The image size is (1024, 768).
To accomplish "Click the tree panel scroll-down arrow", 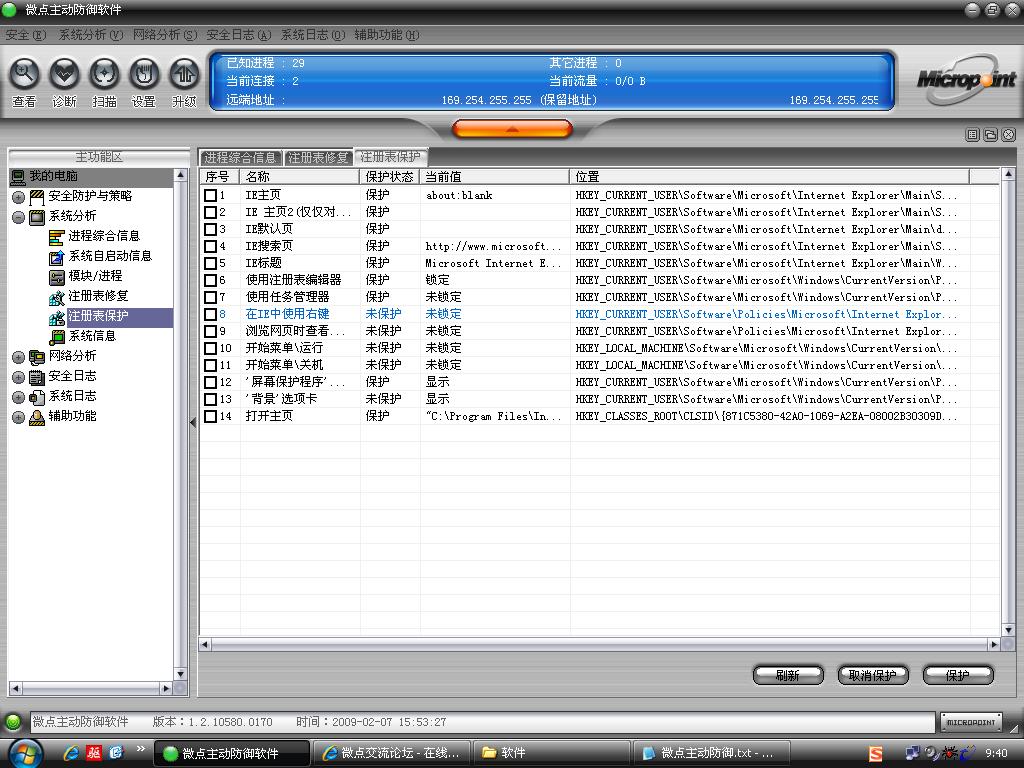I will tap(180, 674).
